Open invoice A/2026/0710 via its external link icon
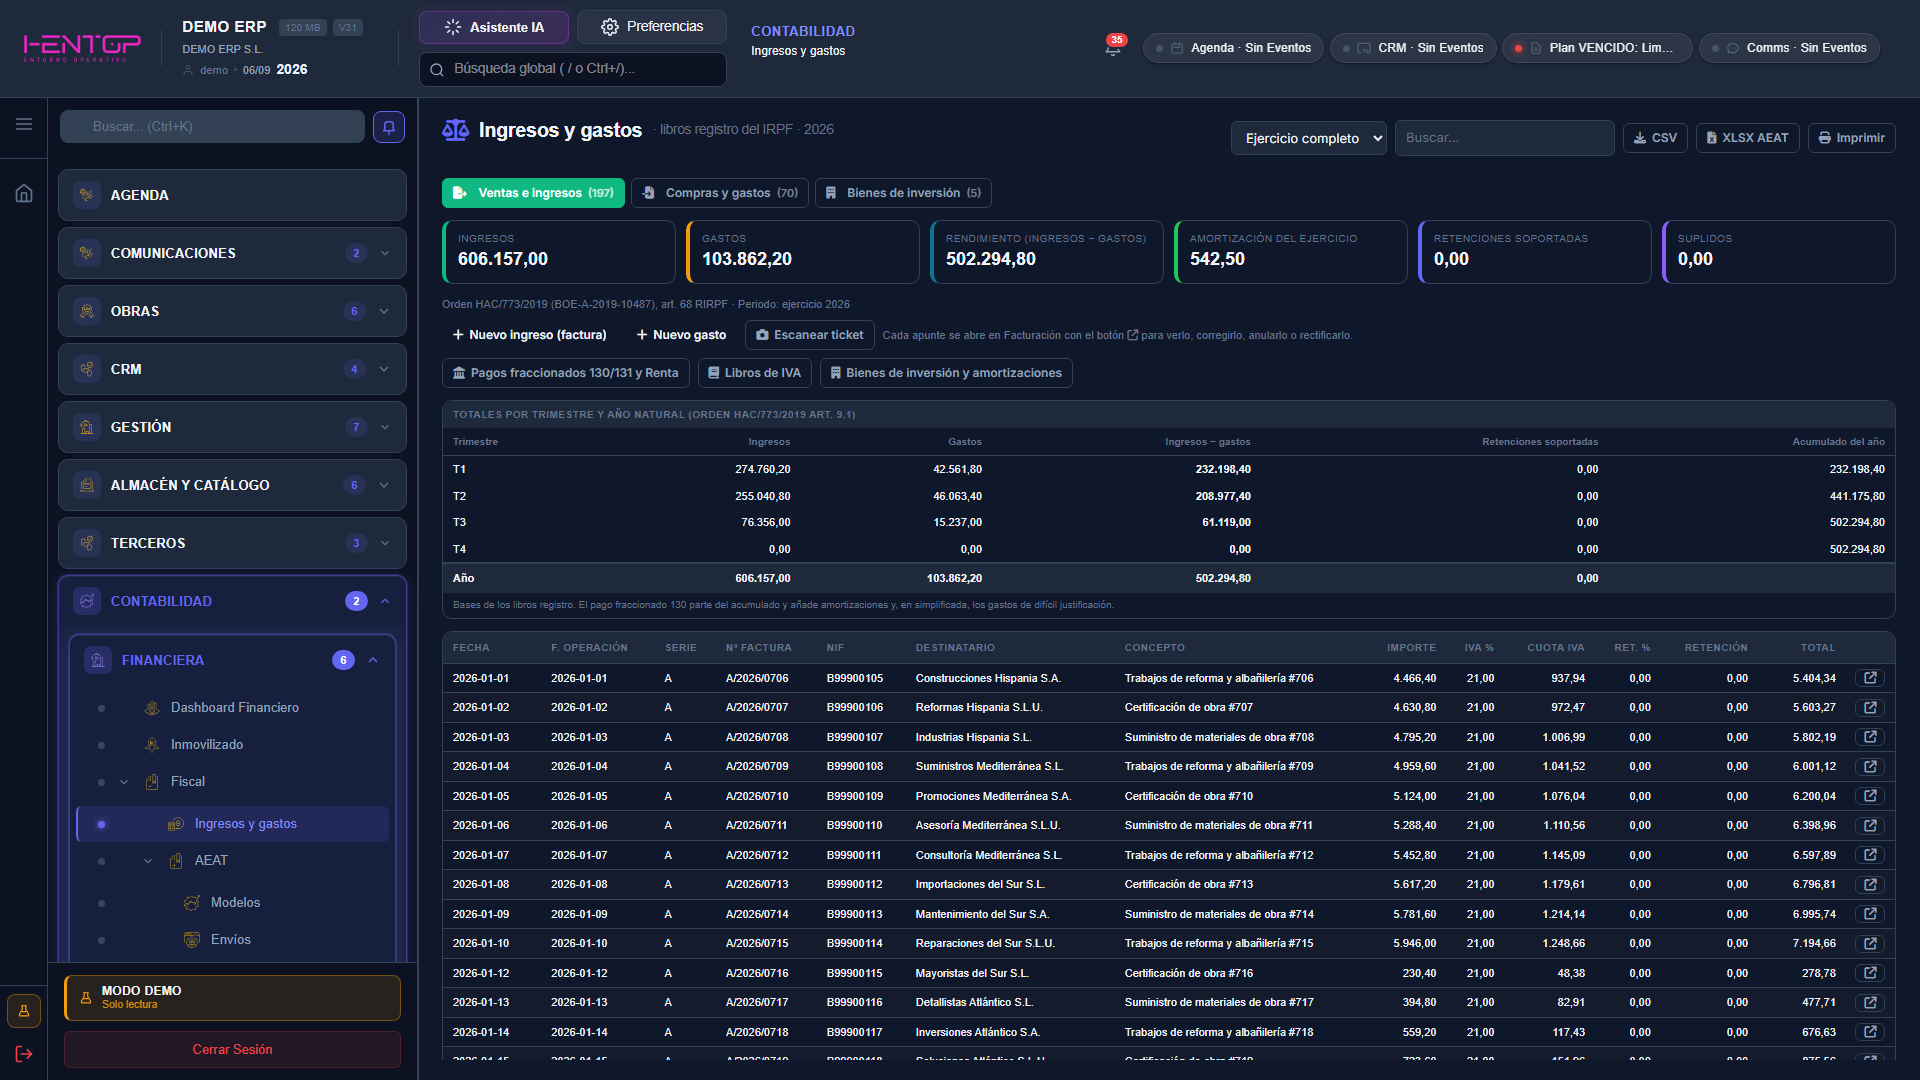The image size is (1920, 1080). [1870, 796]
